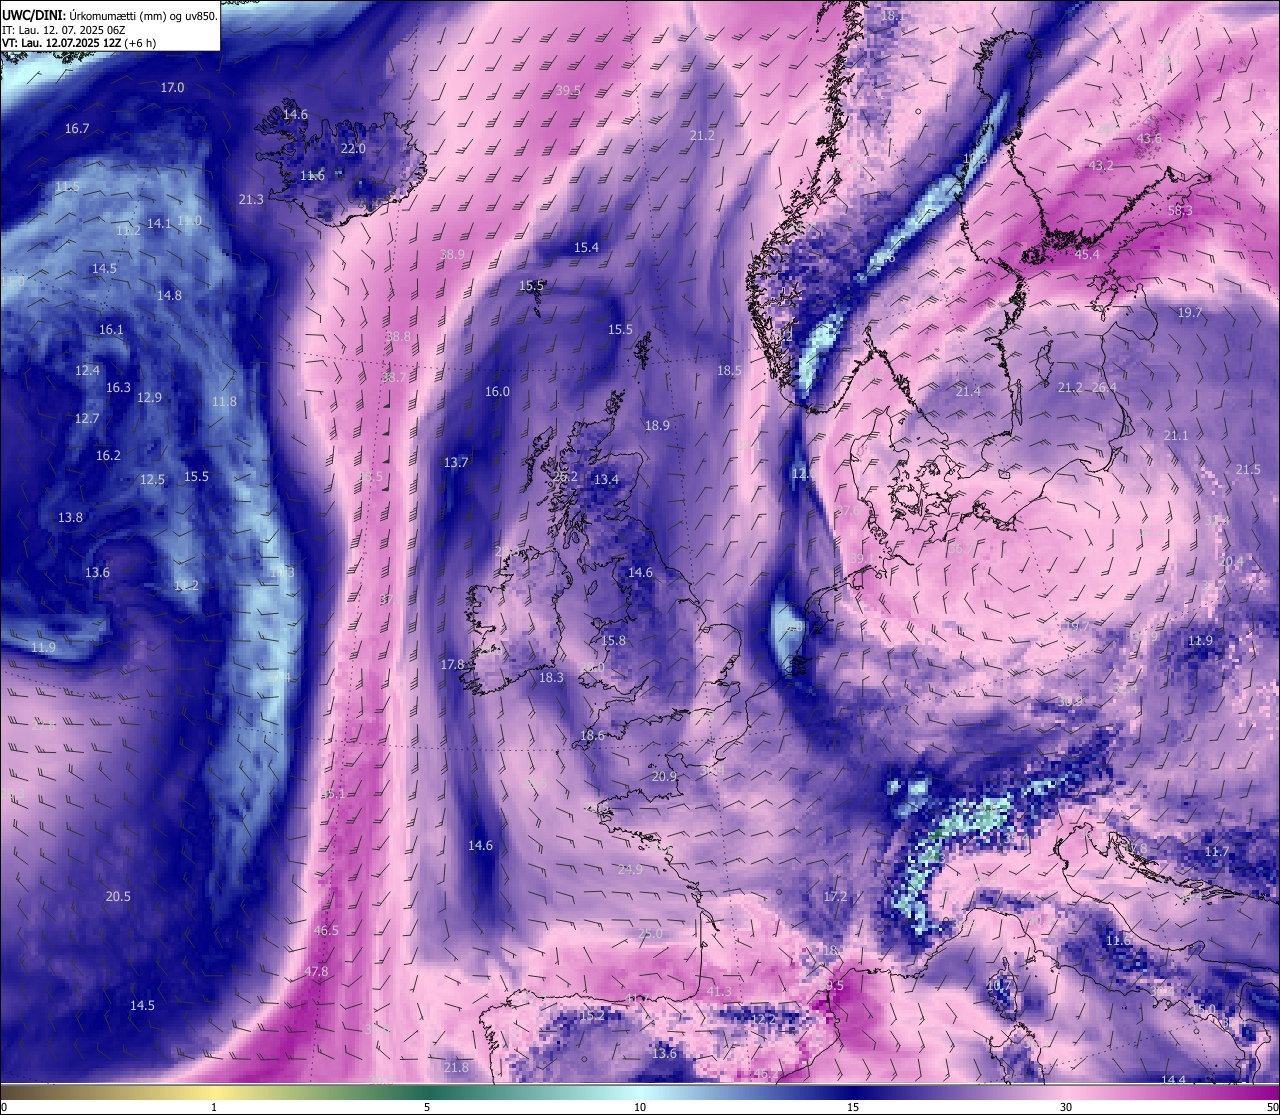Click the UWC/DINI Úrkomumætti title text
This screenshot has height=1115, width=1280.
point(109,15)
